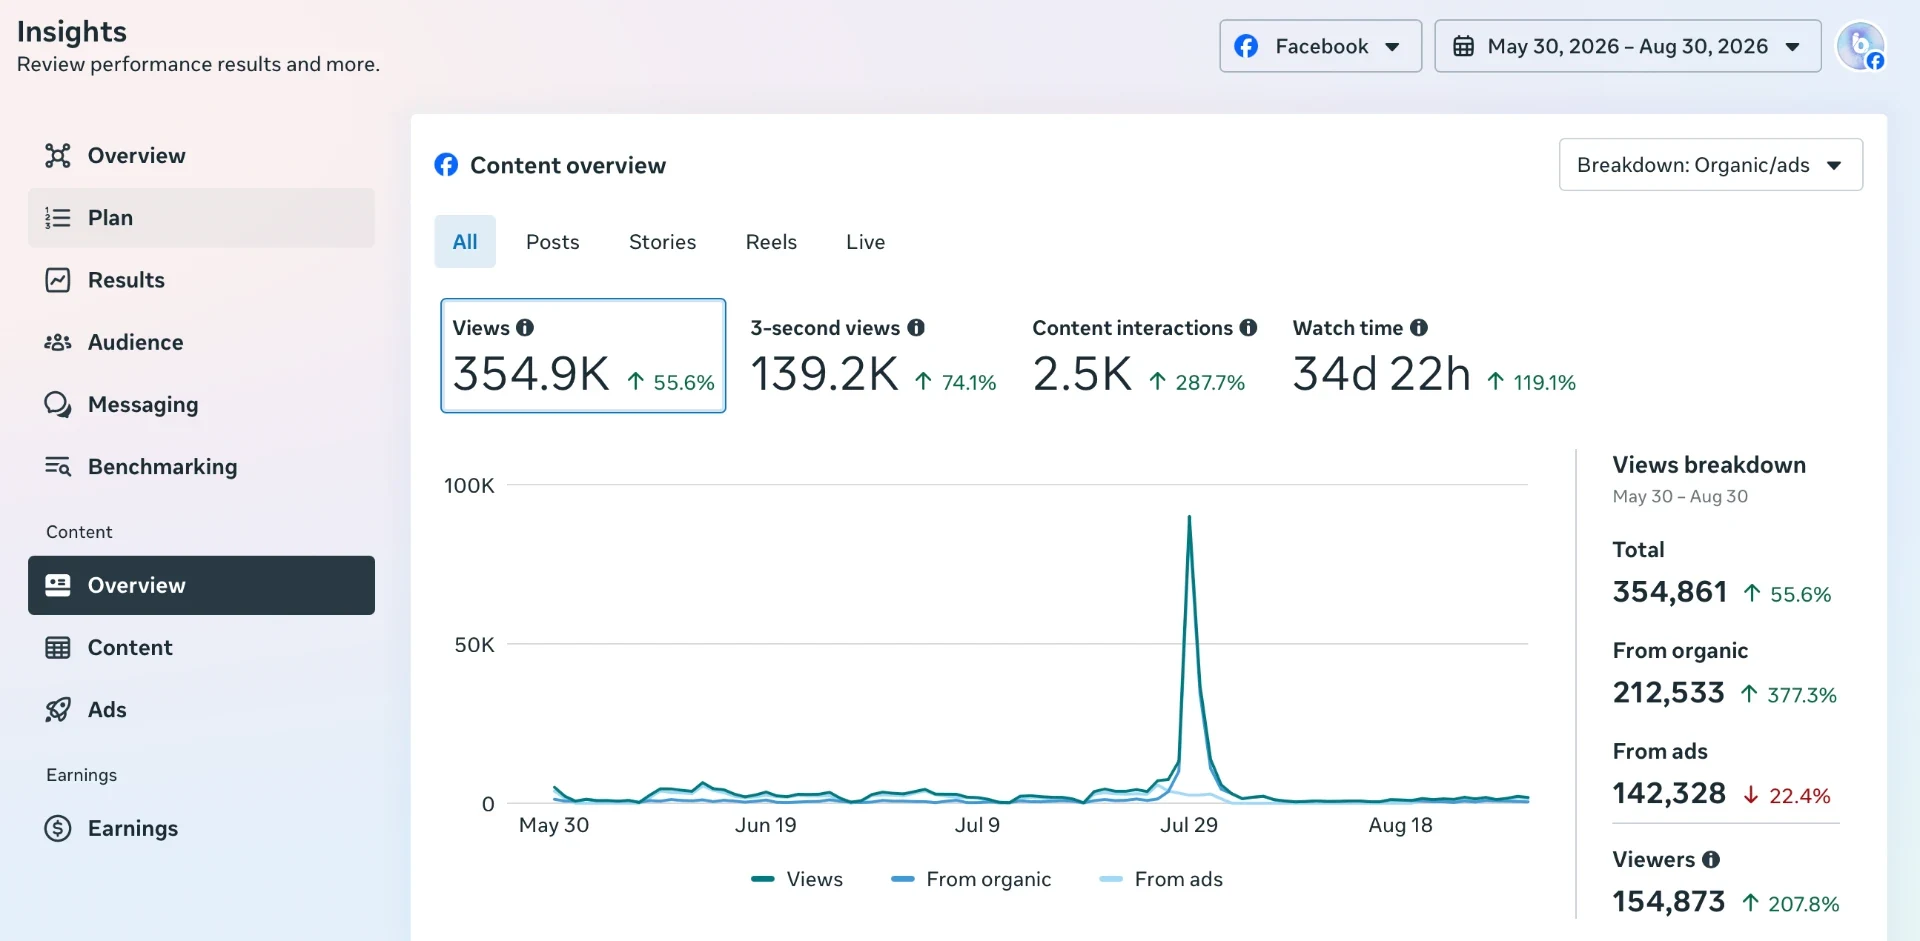
Task: Click the Earnings dollar icon
Action: pyautogui.click(x=58, y=828)
